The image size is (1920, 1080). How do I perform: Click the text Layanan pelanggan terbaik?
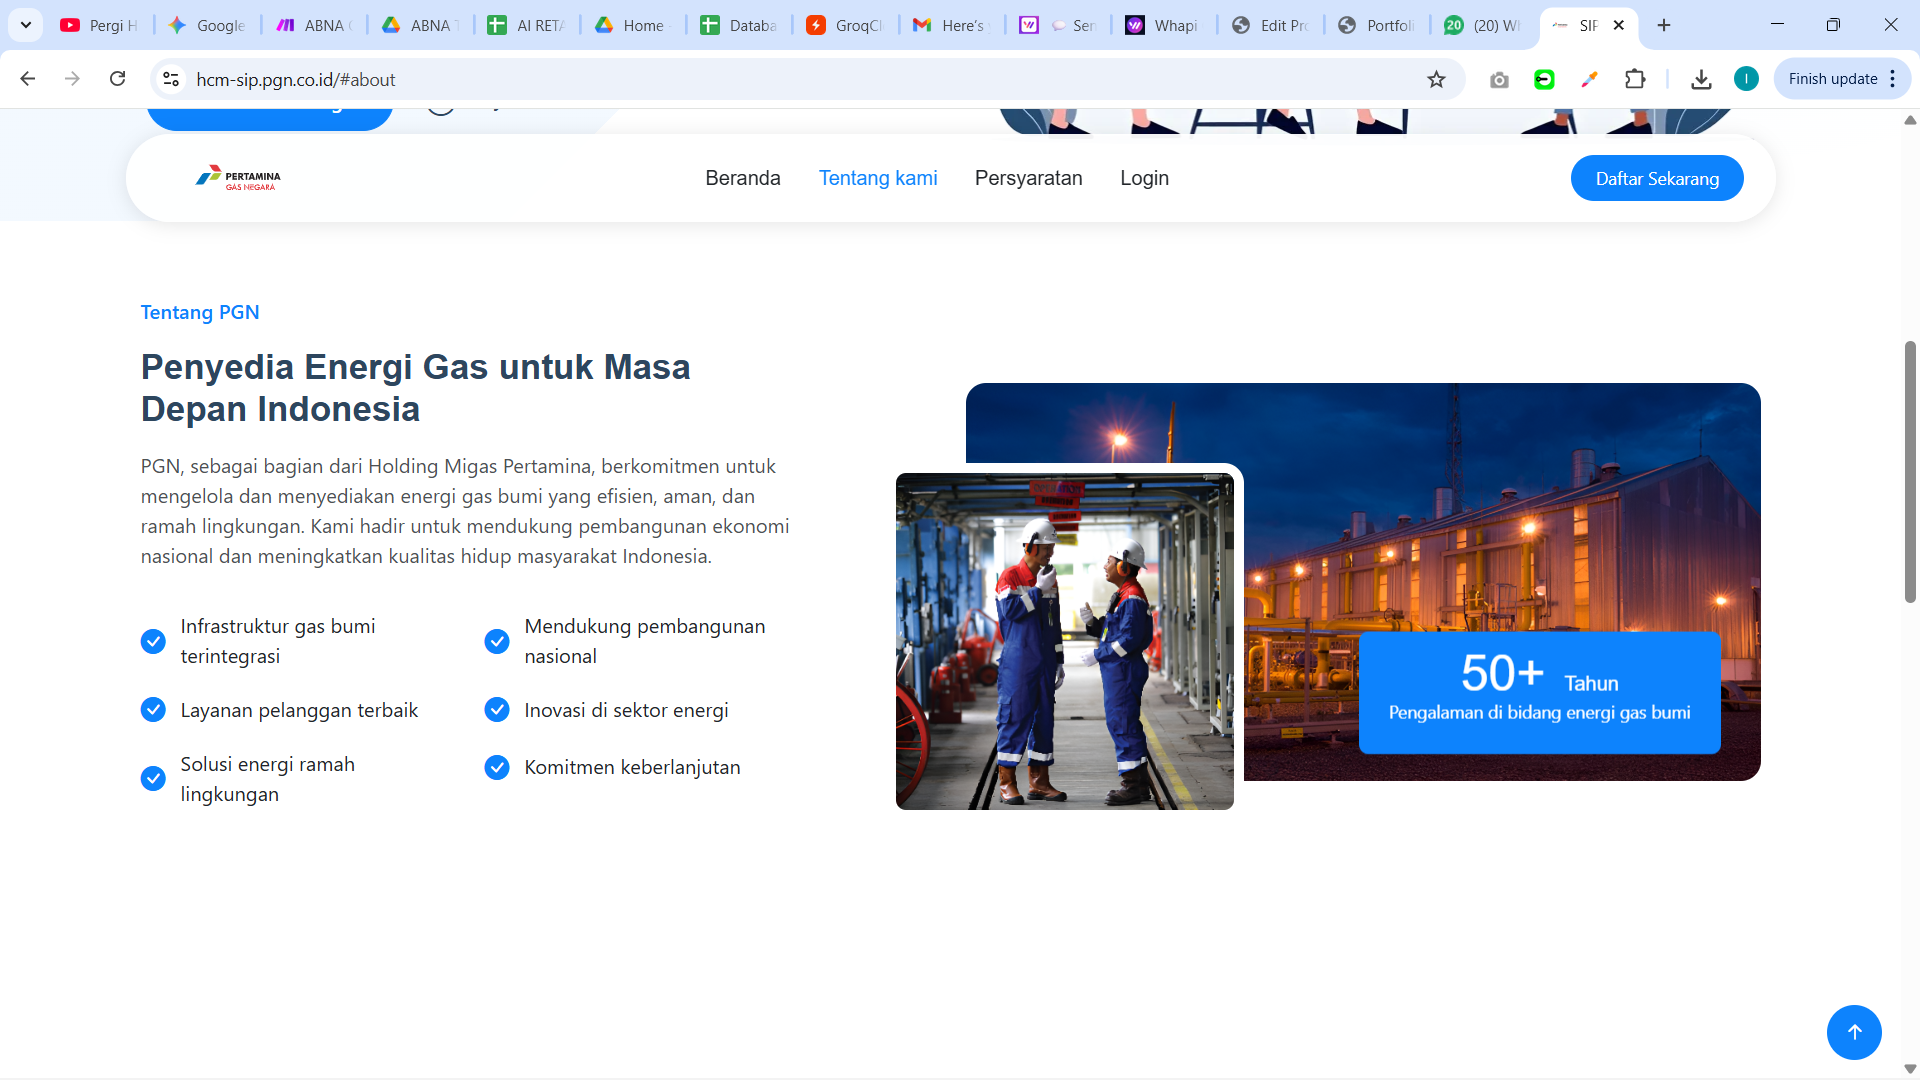299,710
